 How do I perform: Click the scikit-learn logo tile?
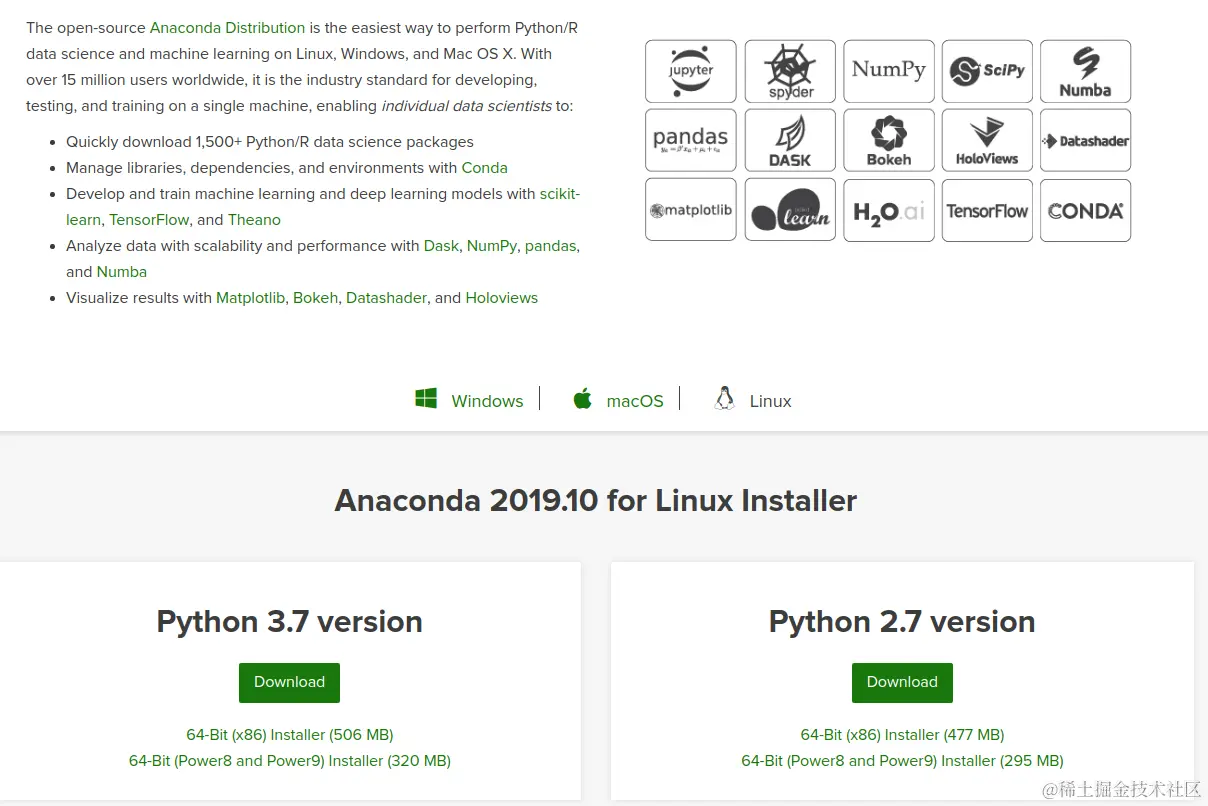pyautogui.click(x=790, y=210)
